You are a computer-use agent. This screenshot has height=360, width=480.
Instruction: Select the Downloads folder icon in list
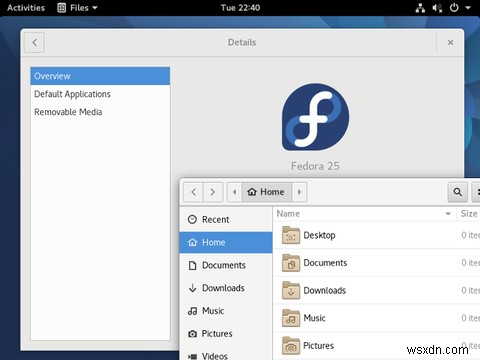click(291, 290)
